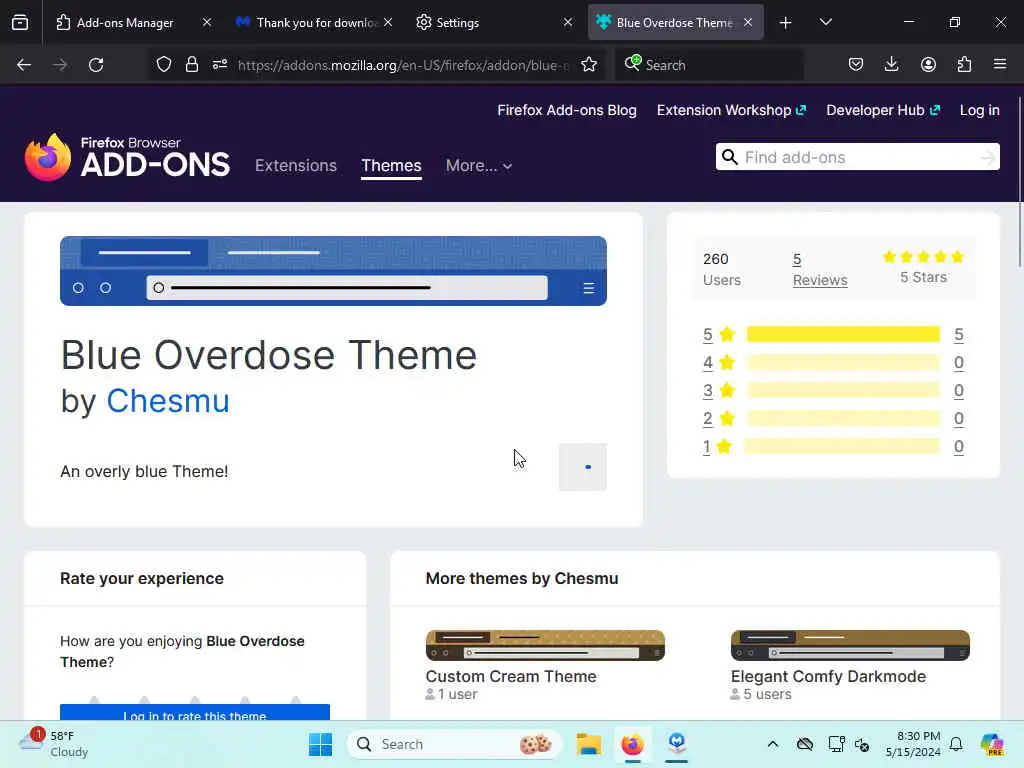Click the Firefox Add-ons logo
Screen dimensions: 1024x768
click(x=127, y=157)
